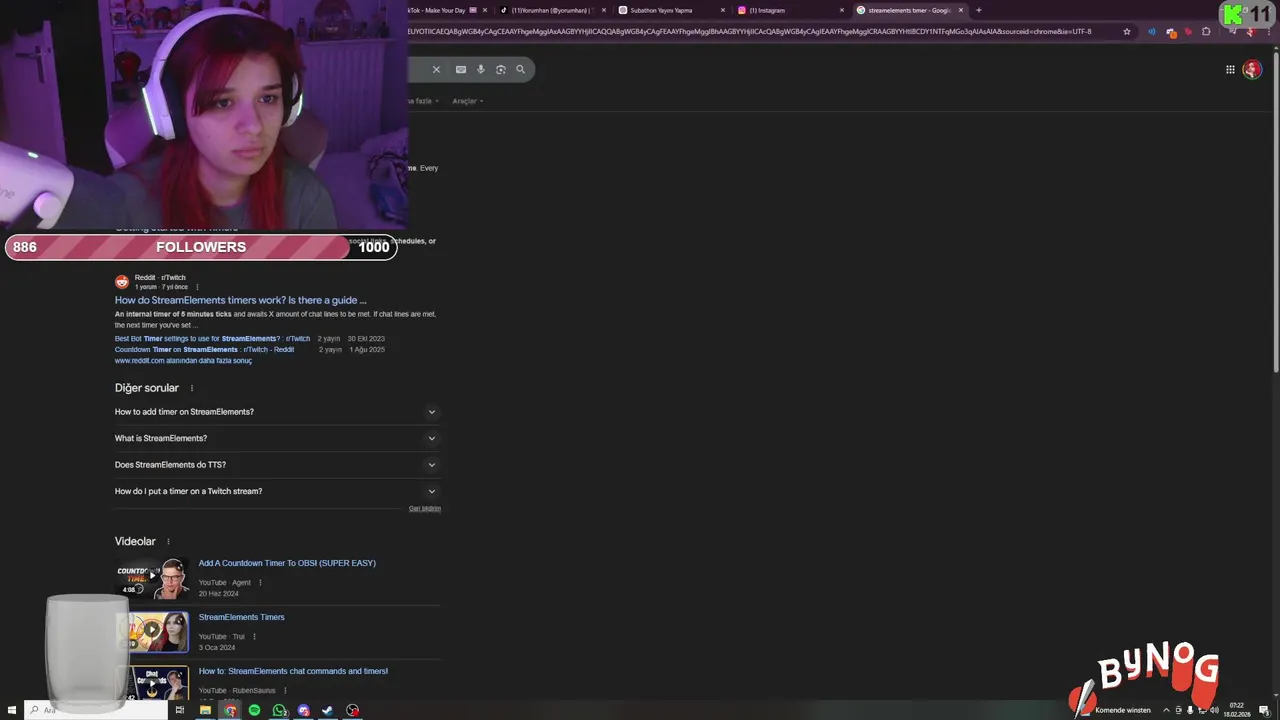Expand 'Does StreamElements do TTS?' question

(x=277, y=465)
